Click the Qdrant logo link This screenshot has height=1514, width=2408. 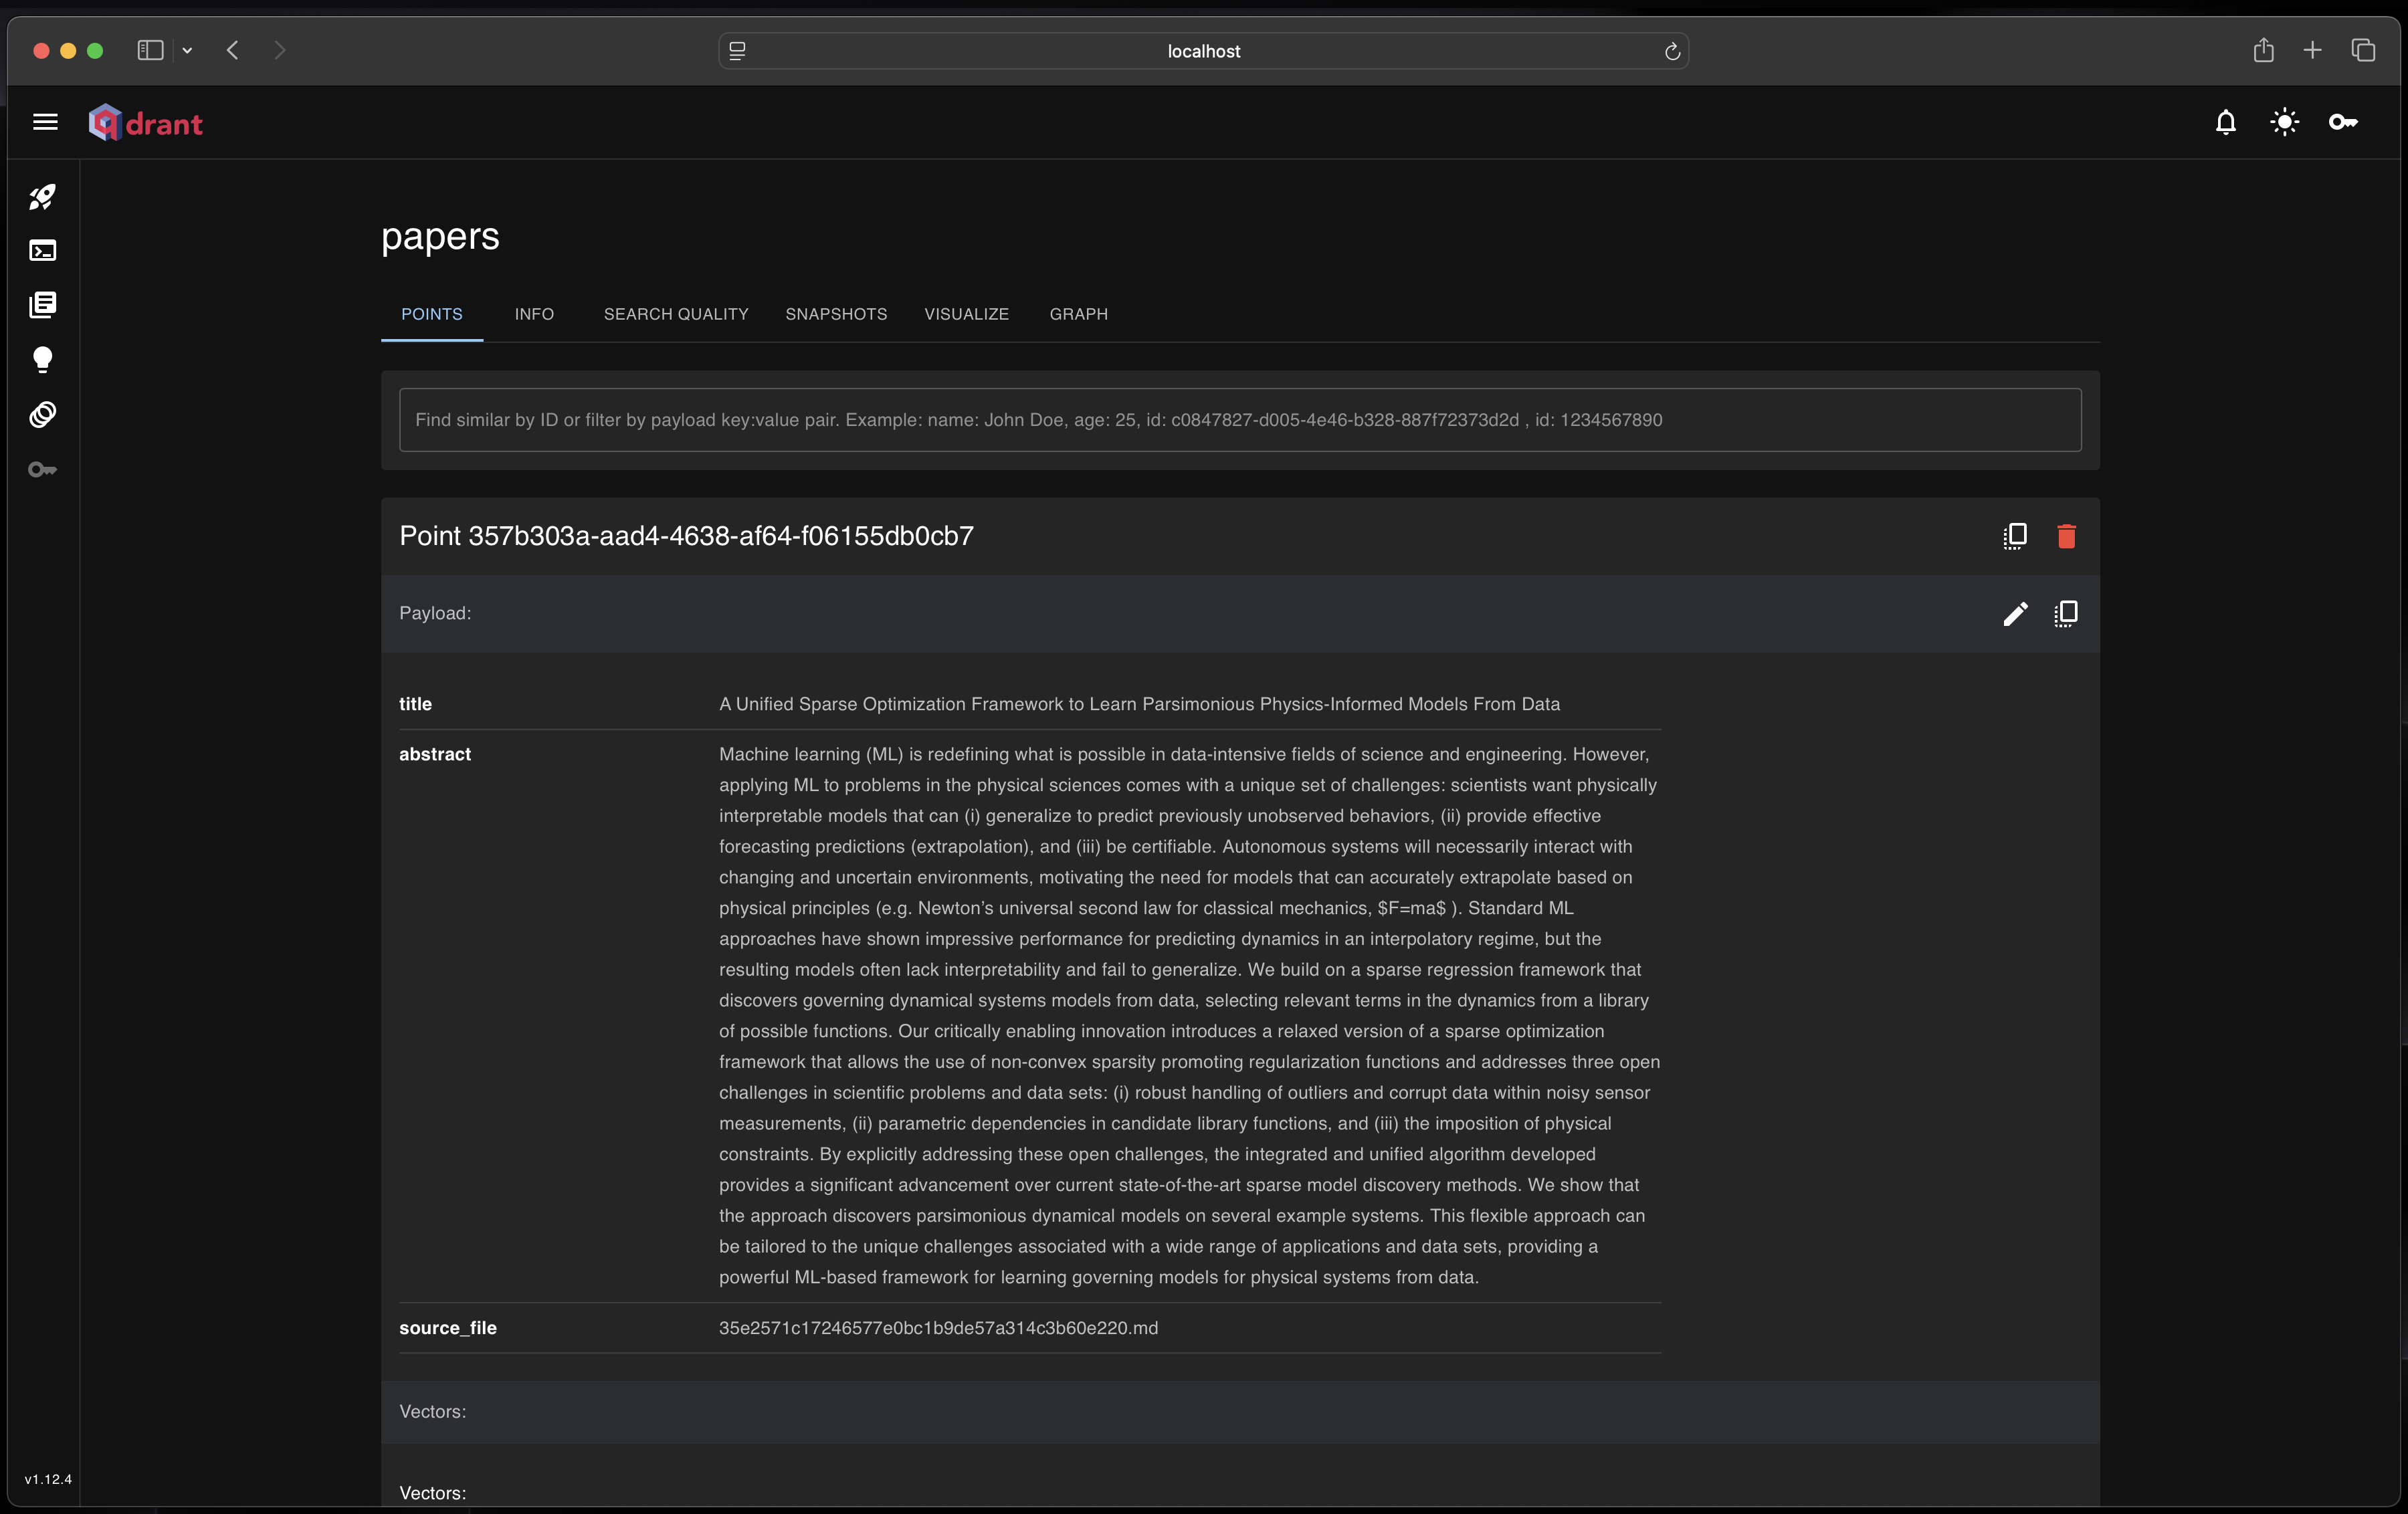click(146, 123)
